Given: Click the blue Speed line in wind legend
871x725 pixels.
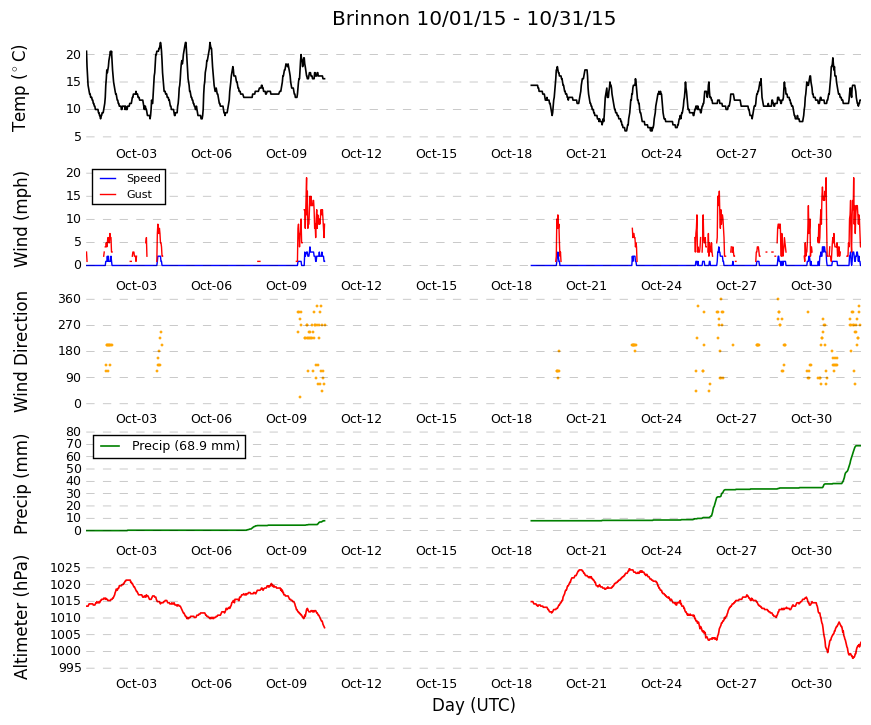Looking at the screenshot, I should [x=108, y=178].
